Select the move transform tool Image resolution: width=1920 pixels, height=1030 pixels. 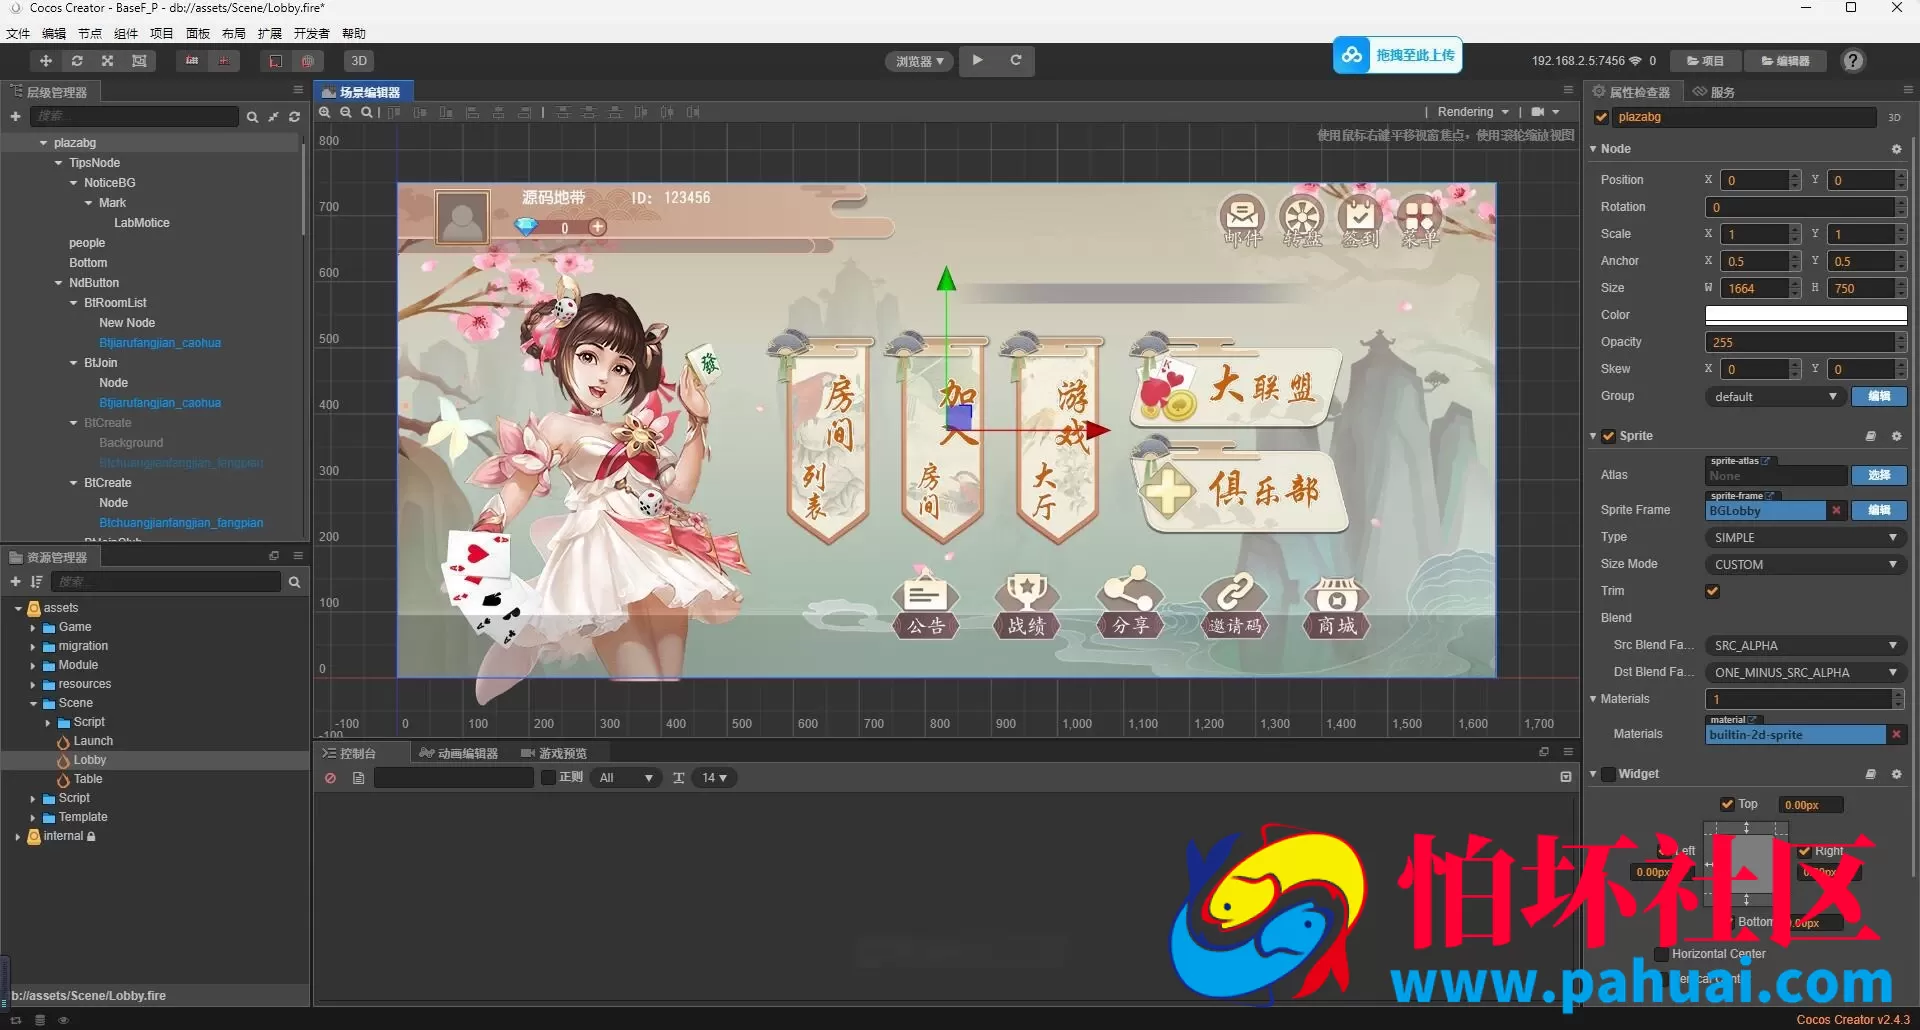click(x=46, y=61)
